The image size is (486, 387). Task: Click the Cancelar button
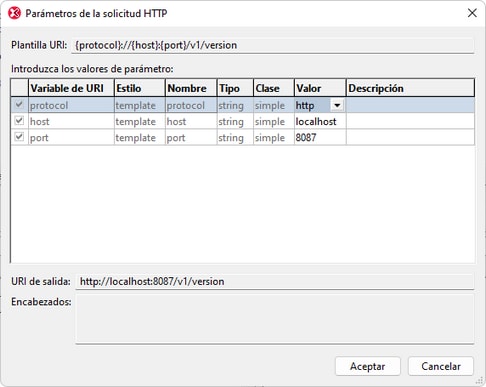tap(441, 366)
